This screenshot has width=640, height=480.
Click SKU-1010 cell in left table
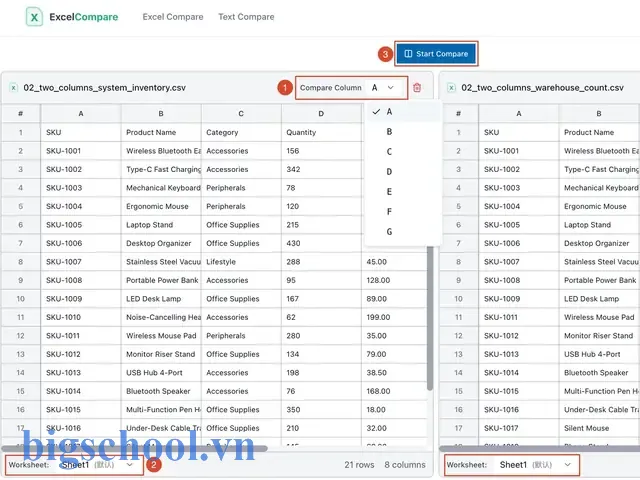point(81,317)
